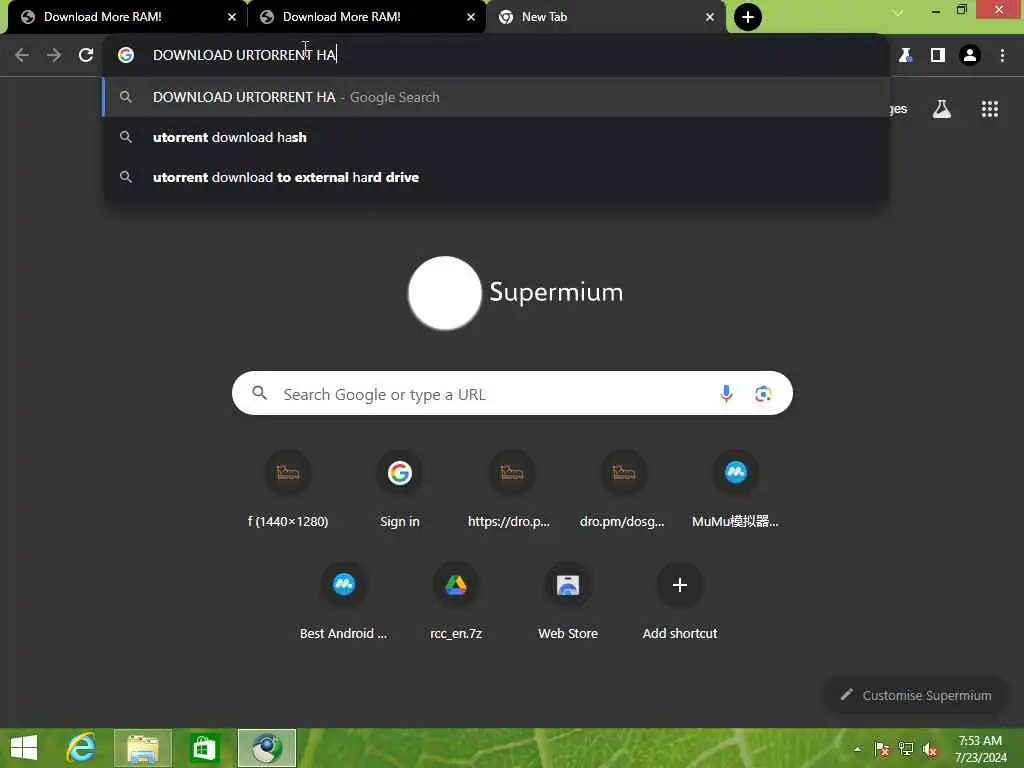
Task: Choose utorrent download to external hard drive
Action: click(496, 178)
